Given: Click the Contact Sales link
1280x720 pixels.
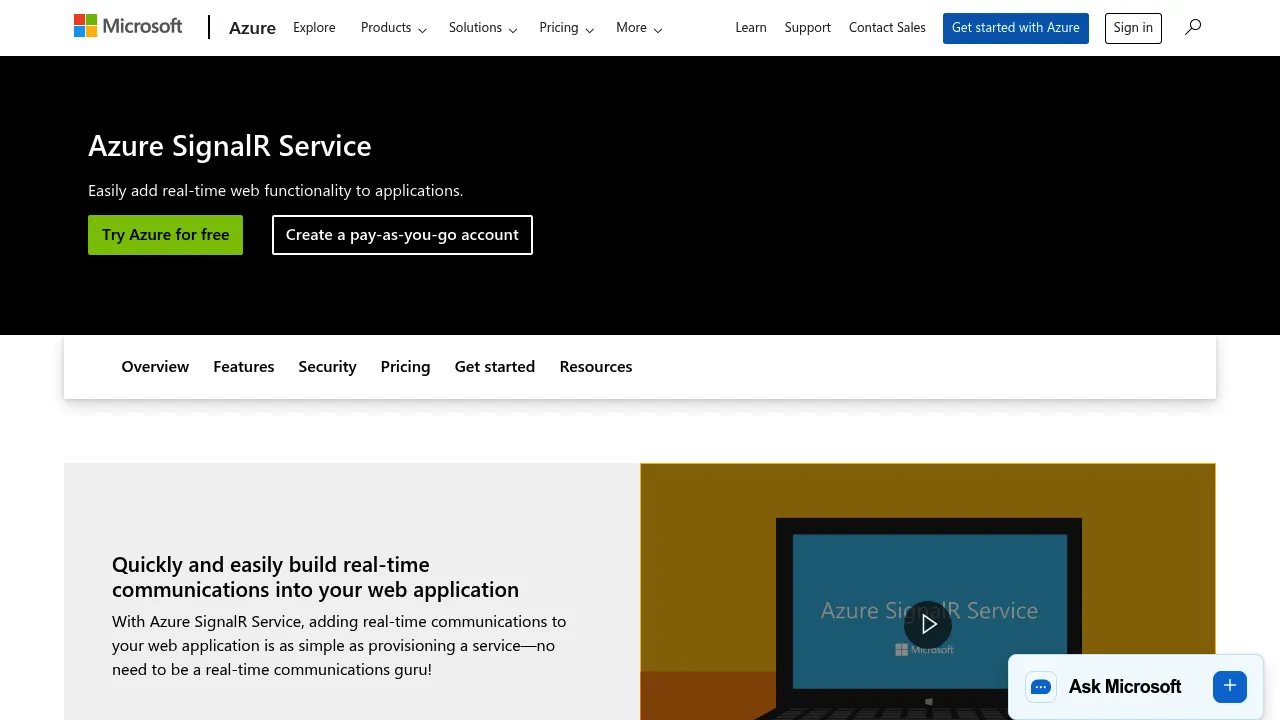Looking at the screenshot, I should tap(887, 28).
